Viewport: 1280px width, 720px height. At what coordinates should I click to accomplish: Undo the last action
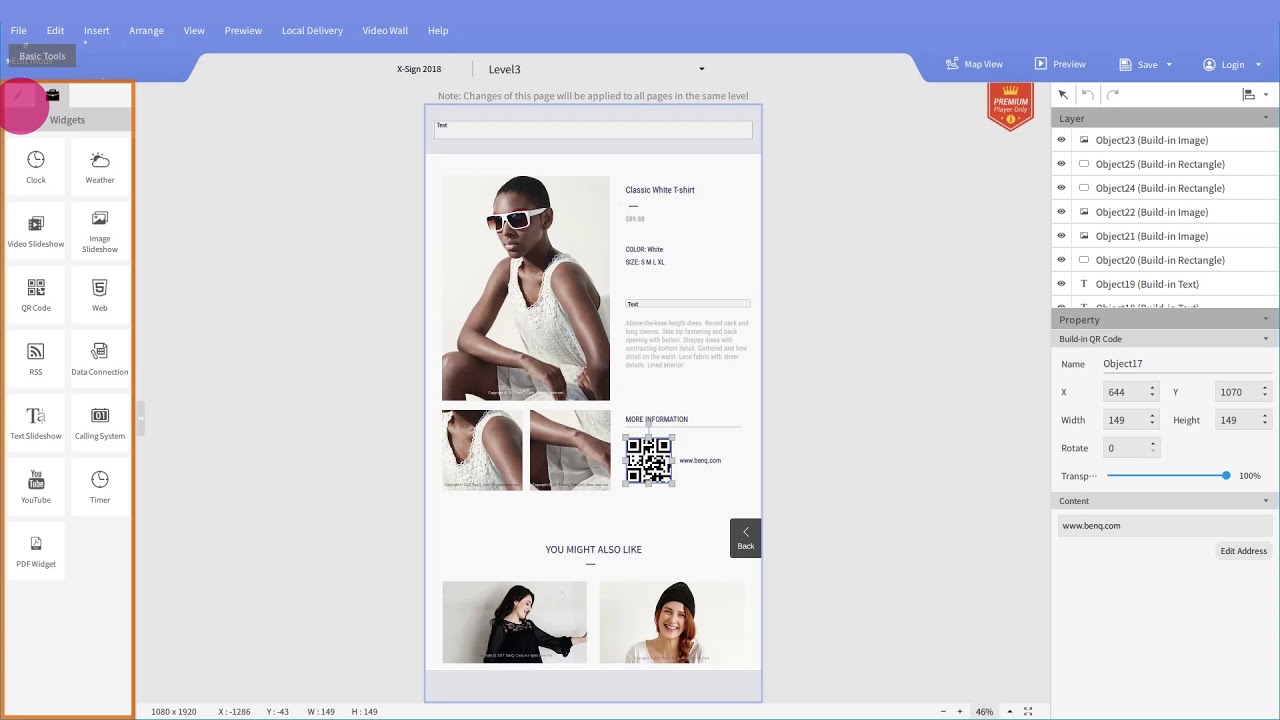[x=1088, y=94]
